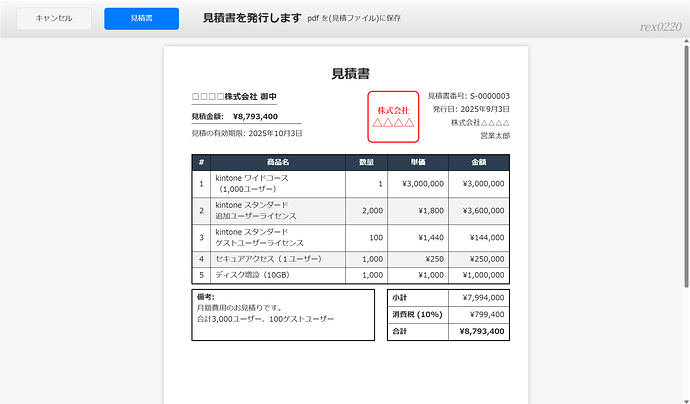The image size is (690, 404).
Task: Click the 見積書 document title heading
Action: (351, 73)
